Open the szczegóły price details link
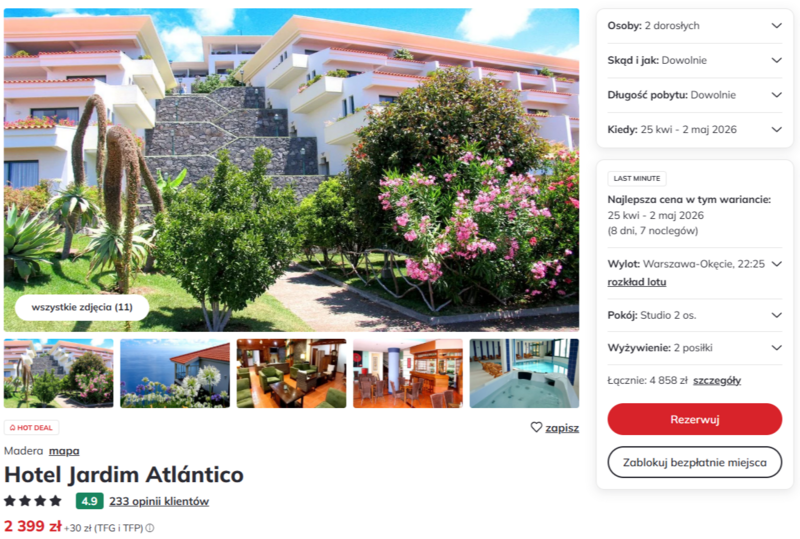Viewport: 800px width, 539px height. coord(717,381)
